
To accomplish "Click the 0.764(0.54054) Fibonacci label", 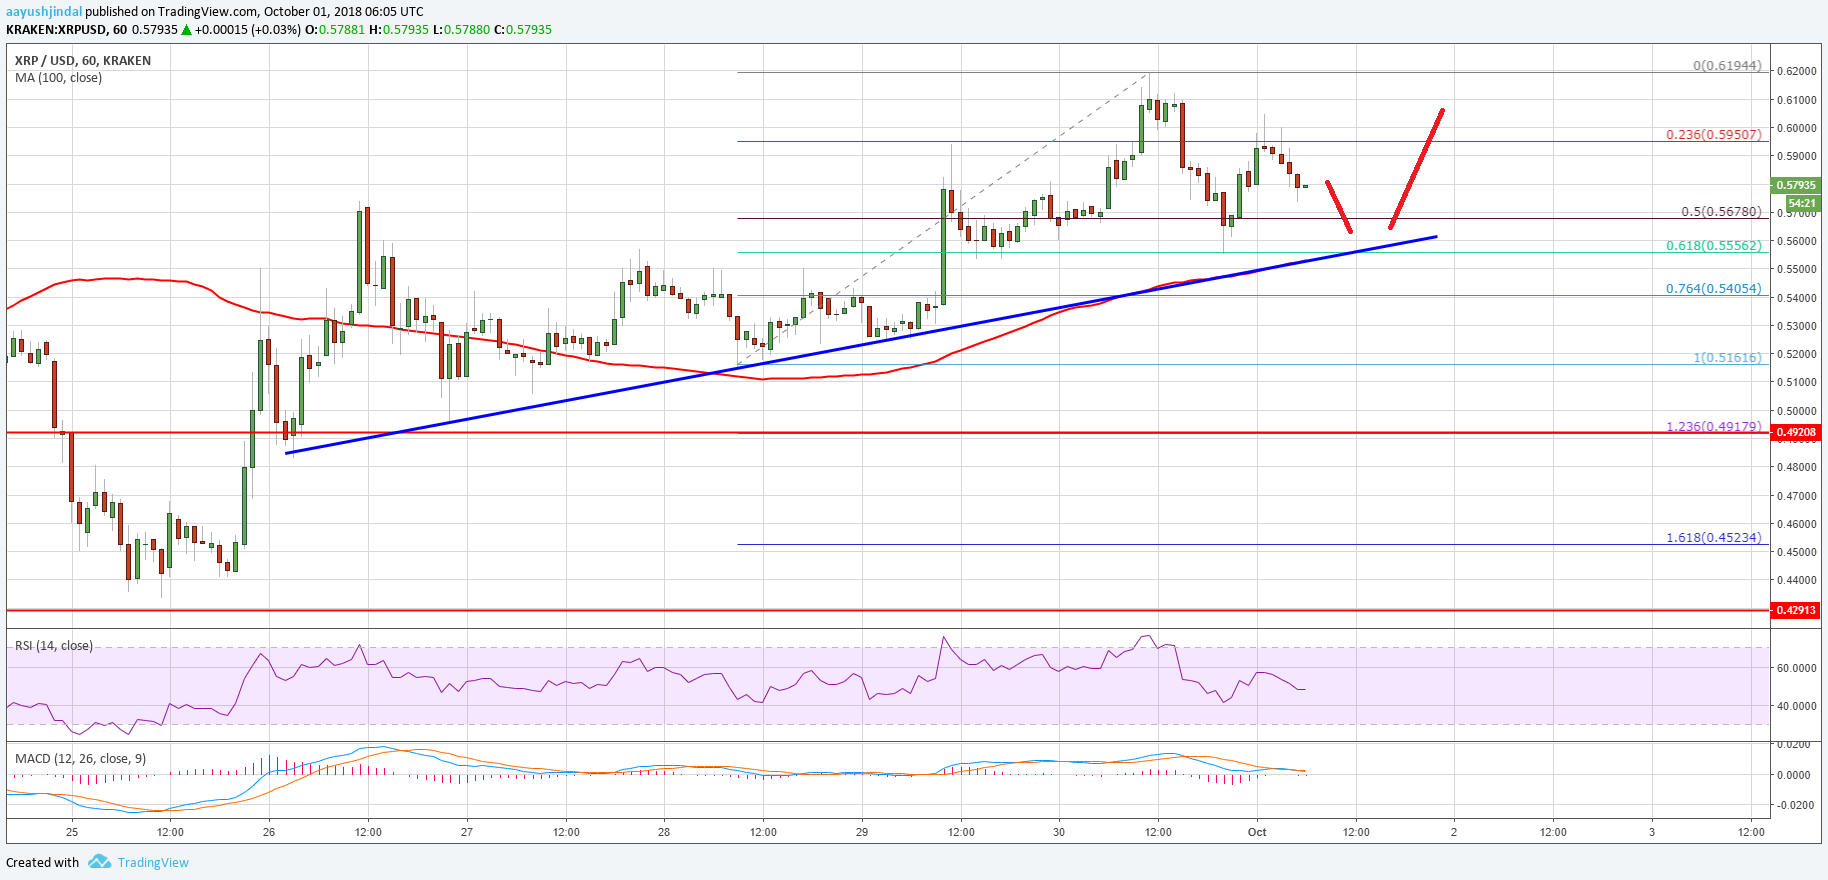I will (x=1713, y=288).
